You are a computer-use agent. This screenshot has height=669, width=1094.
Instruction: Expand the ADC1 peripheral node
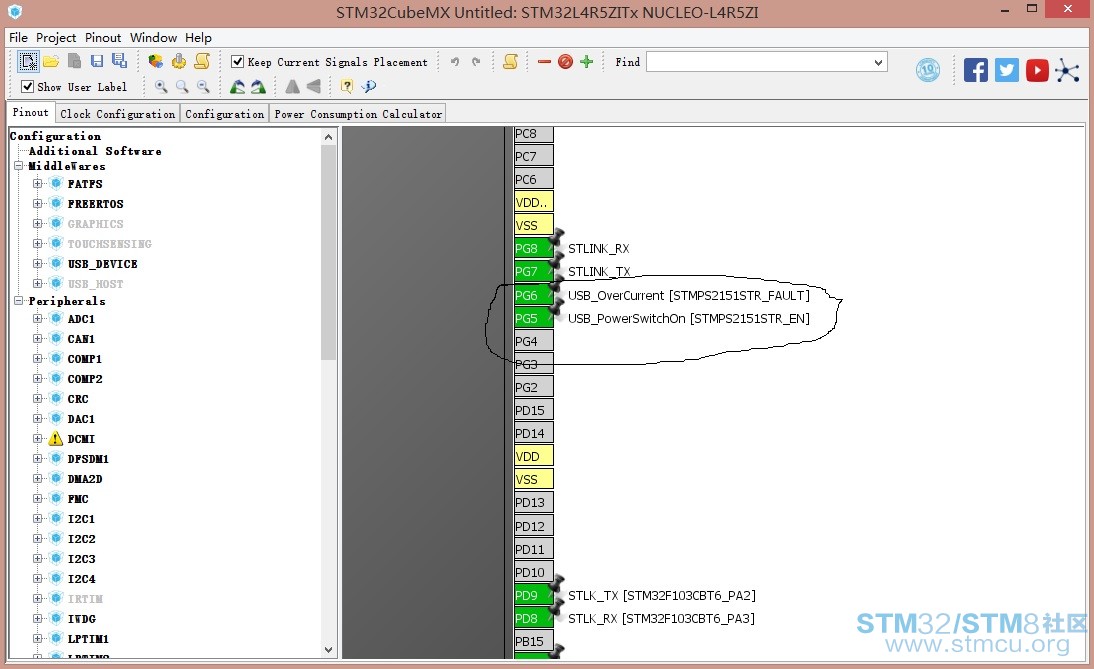pos(38,319)
